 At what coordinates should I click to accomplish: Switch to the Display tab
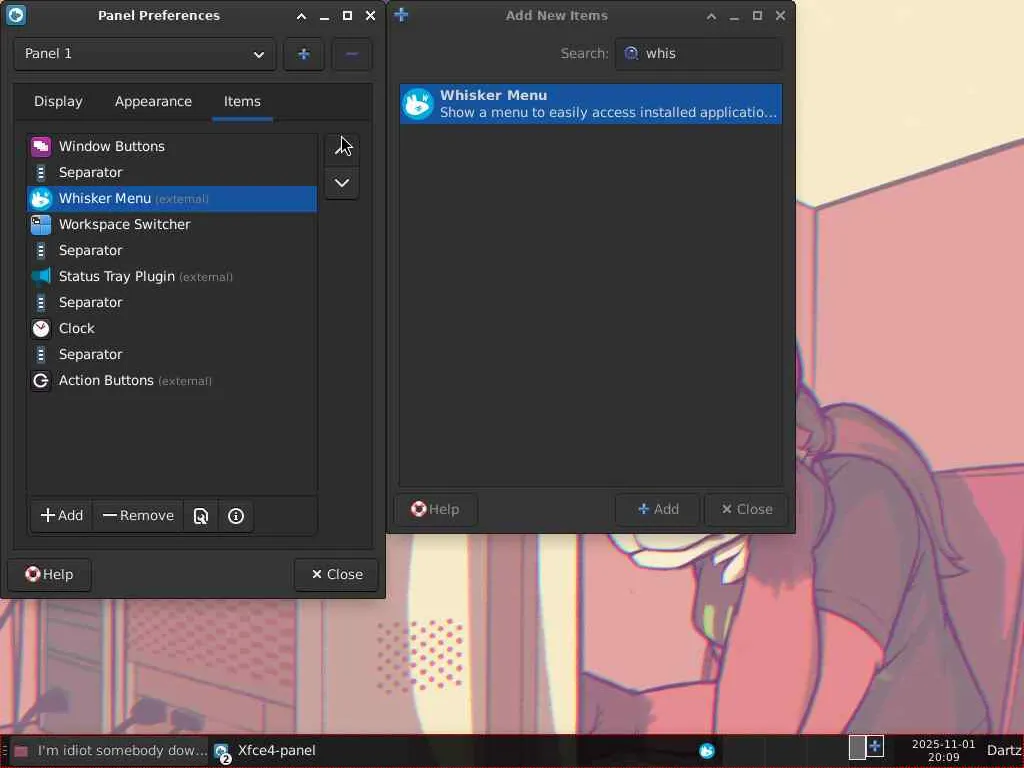[58, 101]
